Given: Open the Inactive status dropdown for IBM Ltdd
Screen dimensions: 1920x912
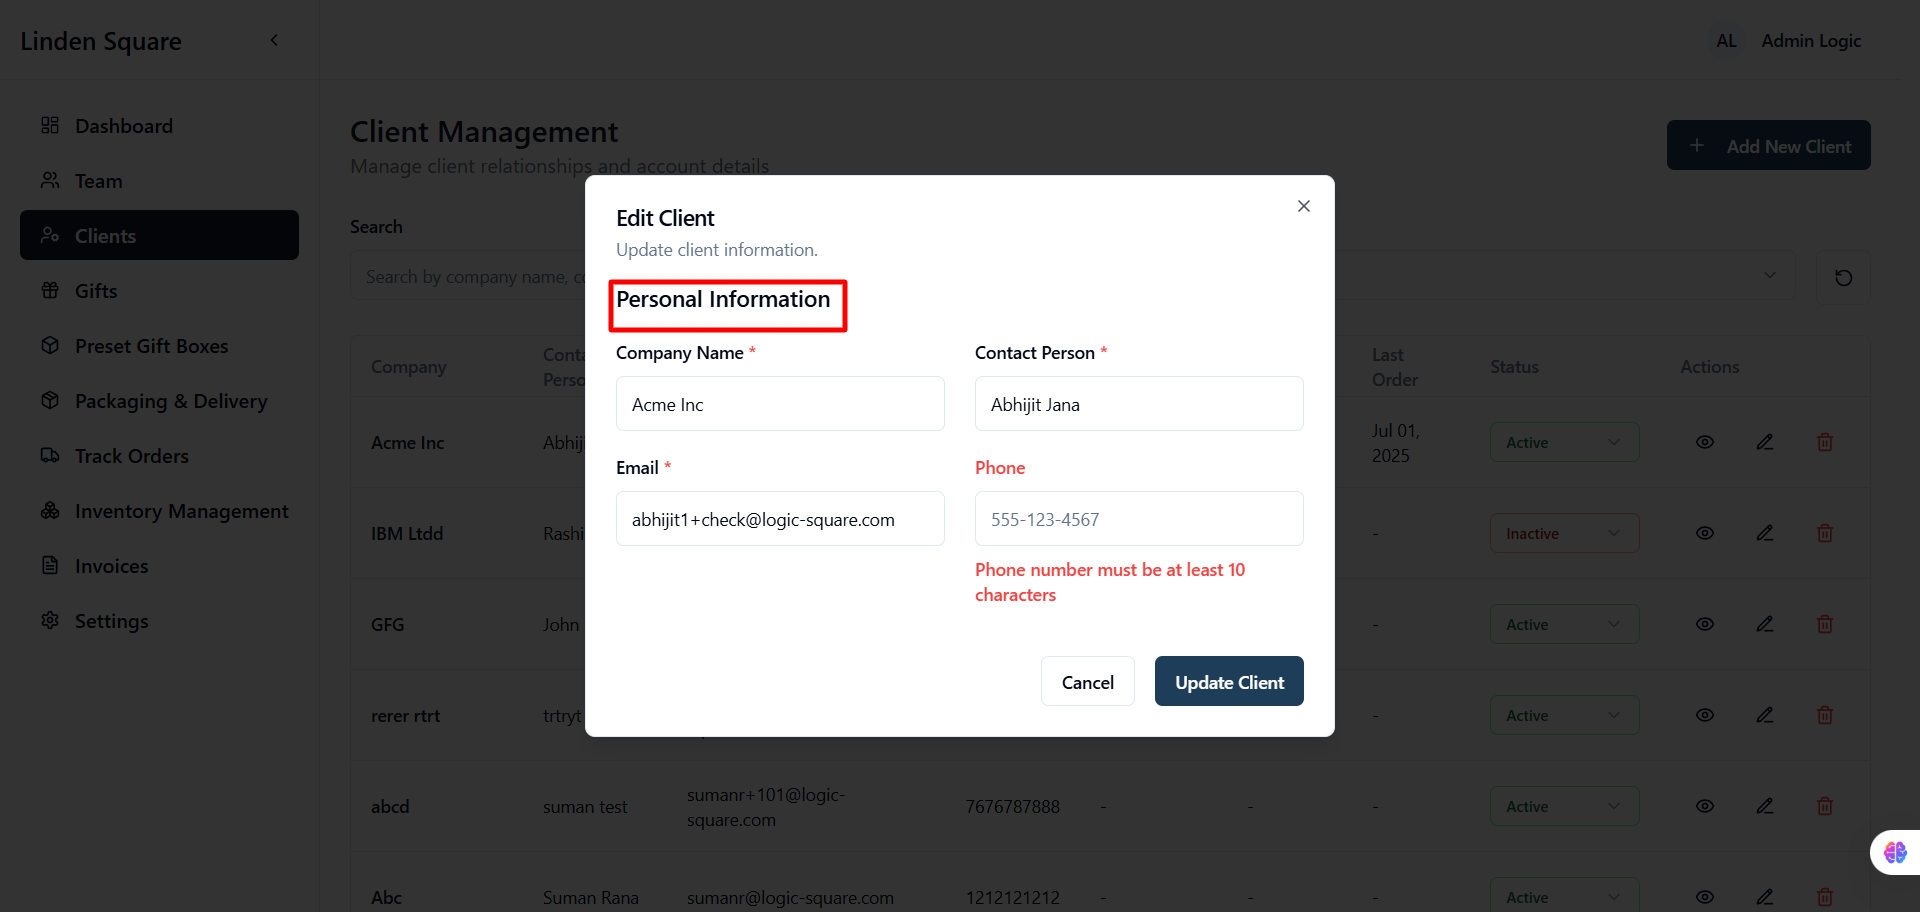Looking at the screenshot, I should (1564, 533).
